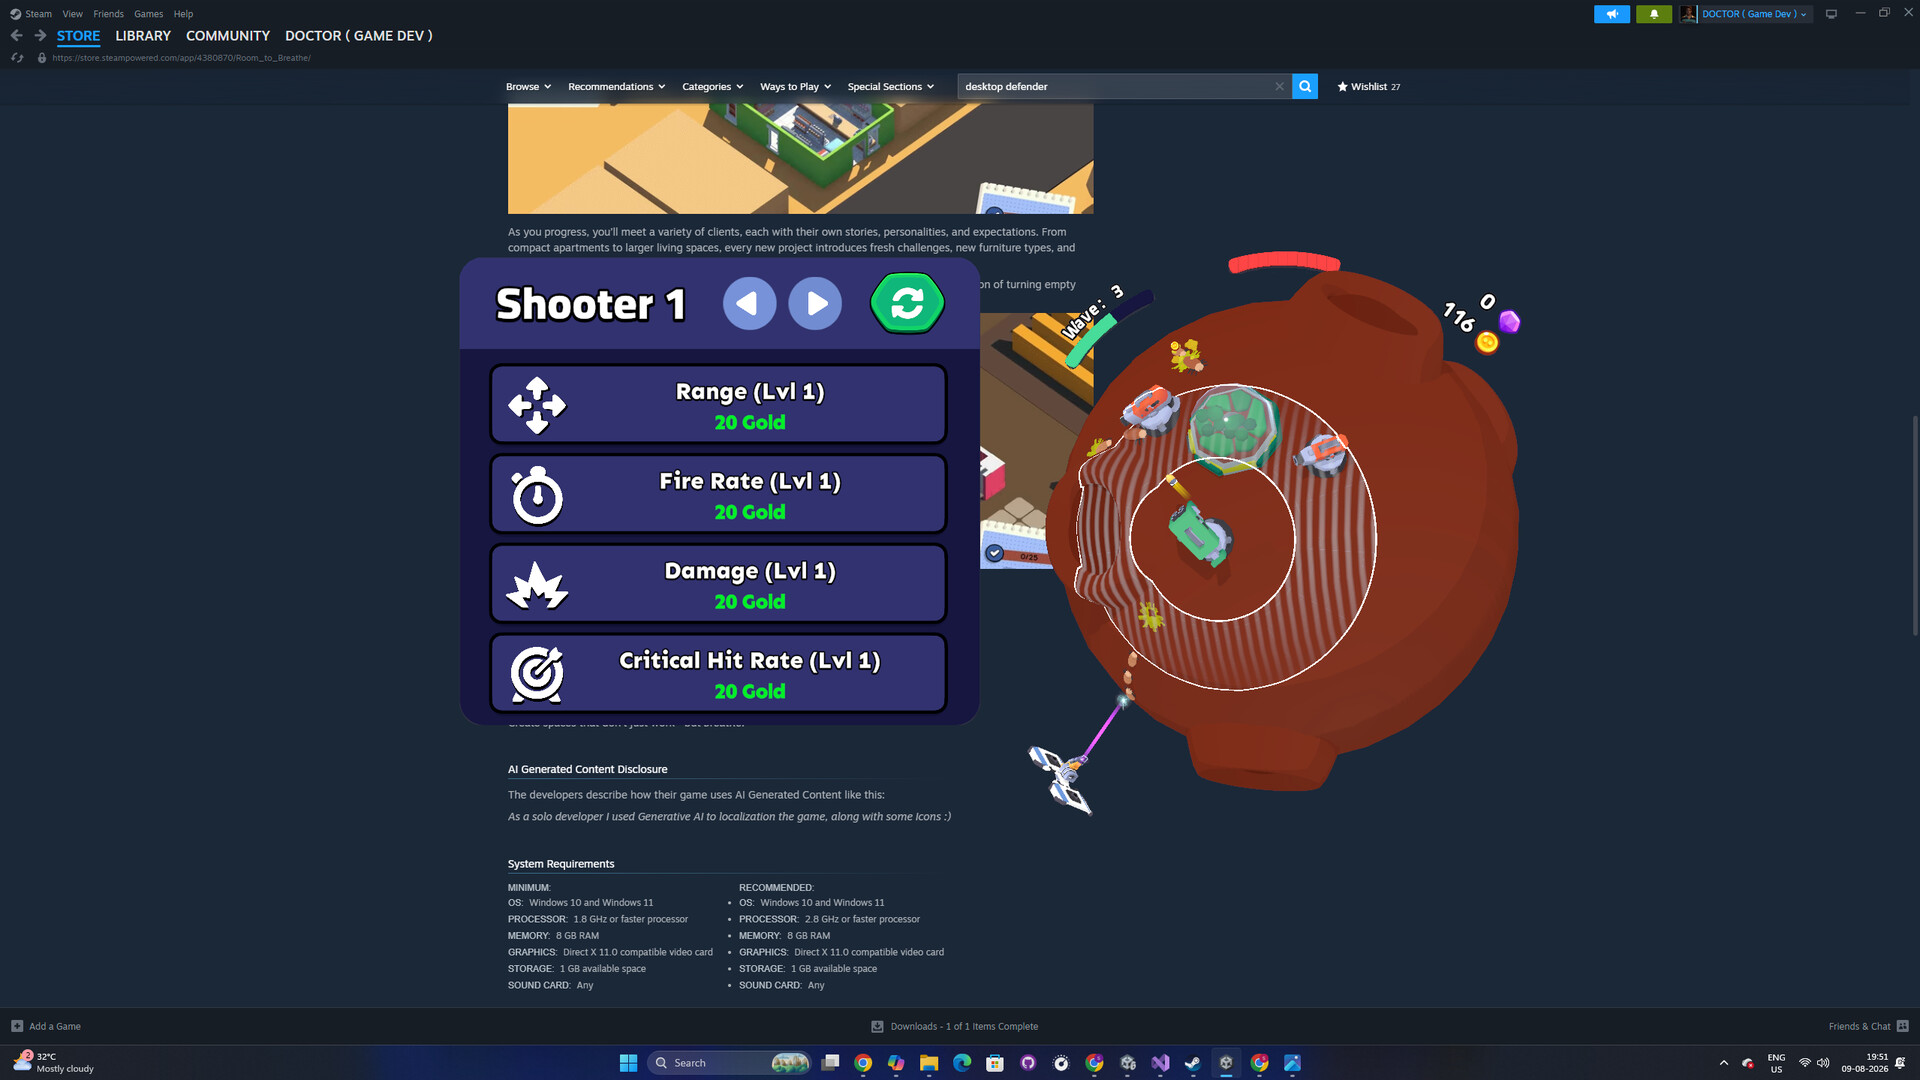Switch to the COMMUNITY tab

tap(228, 36)
